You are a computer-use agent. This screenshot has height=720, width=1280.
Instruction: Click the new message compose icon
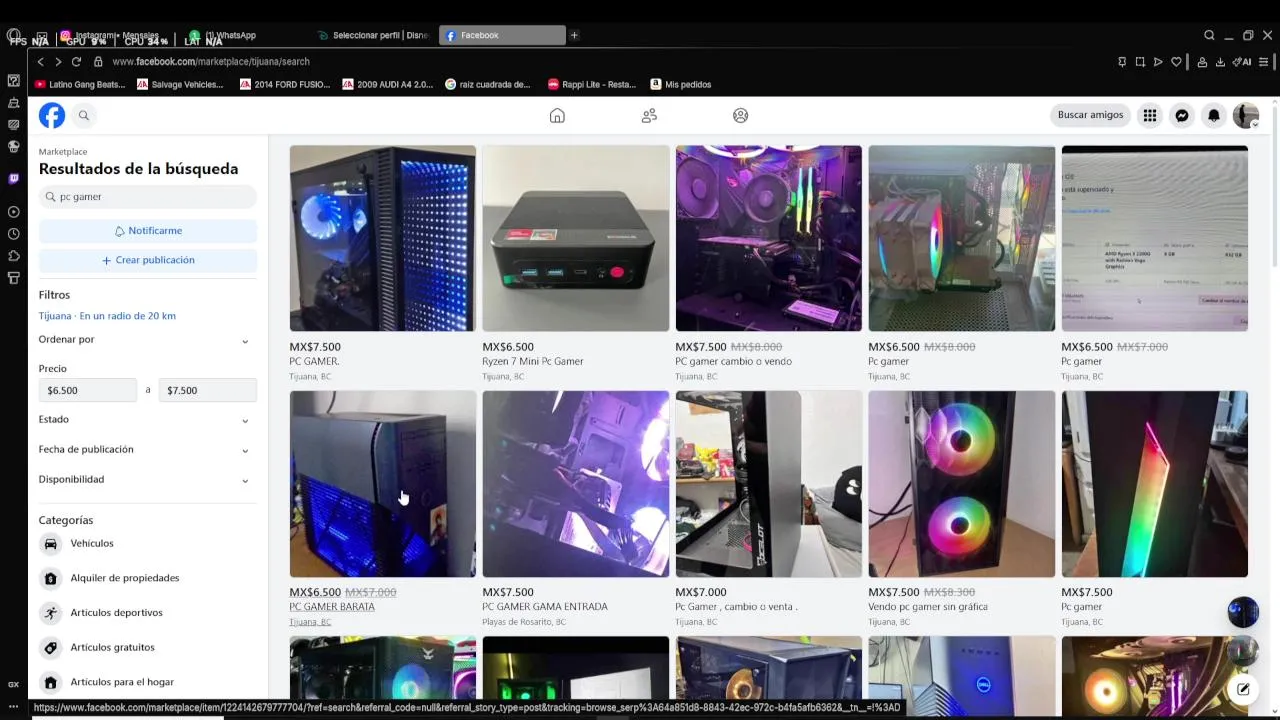tap(1243, 689)
